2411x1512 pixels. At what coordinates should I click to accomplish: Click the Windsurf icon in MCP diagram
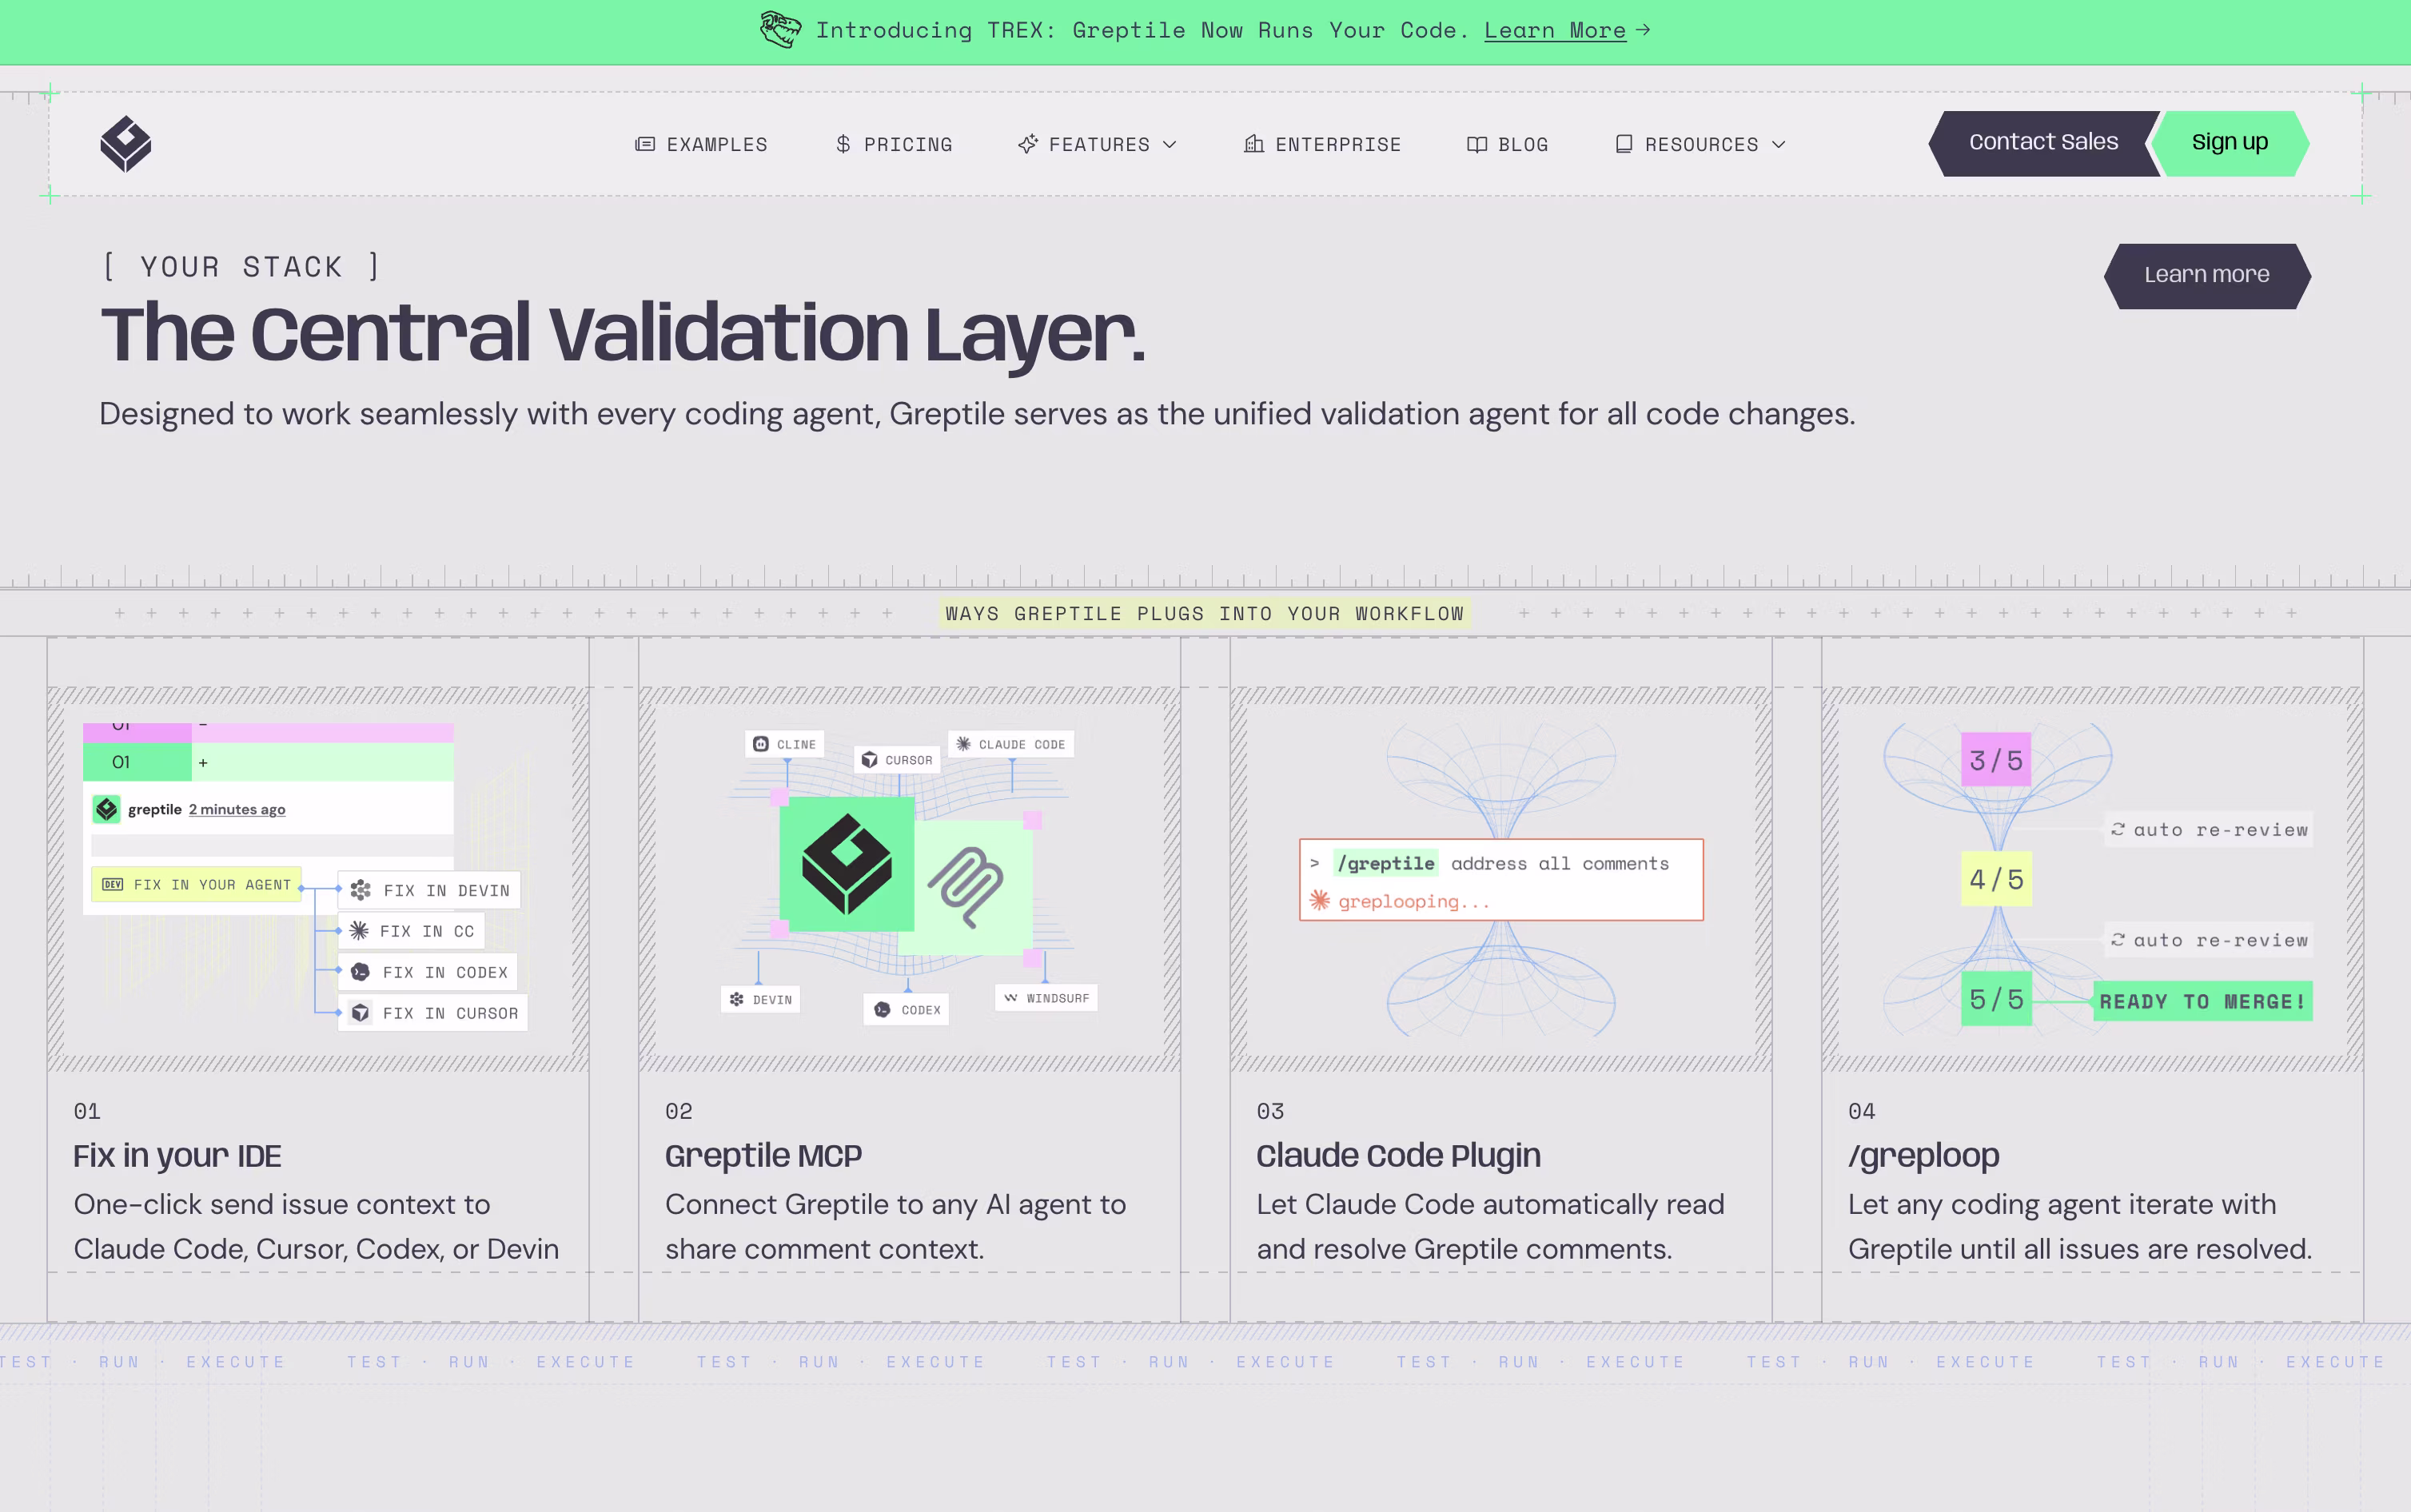click(x=1011, y=998)
